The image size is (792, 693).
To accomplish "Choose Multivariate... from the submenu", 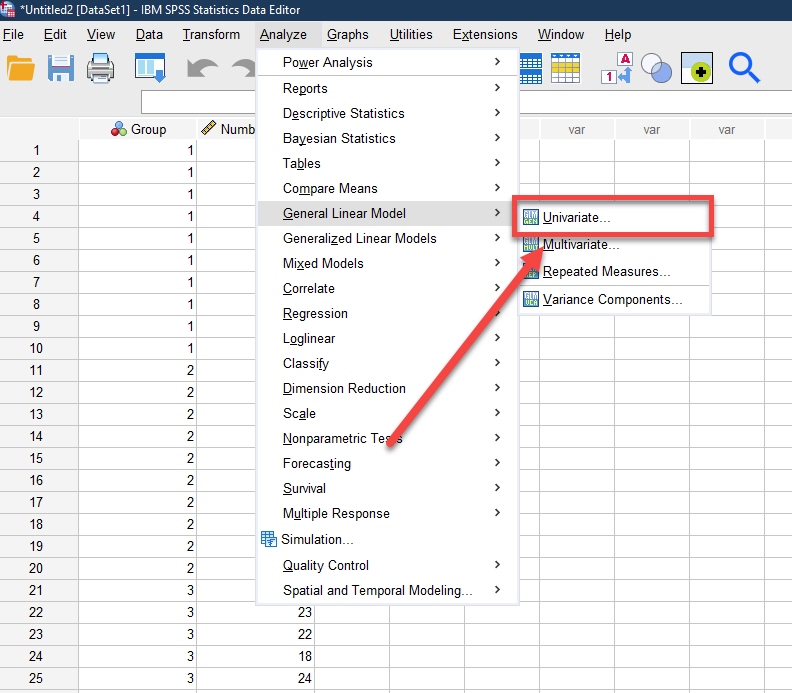I will 614,244.
